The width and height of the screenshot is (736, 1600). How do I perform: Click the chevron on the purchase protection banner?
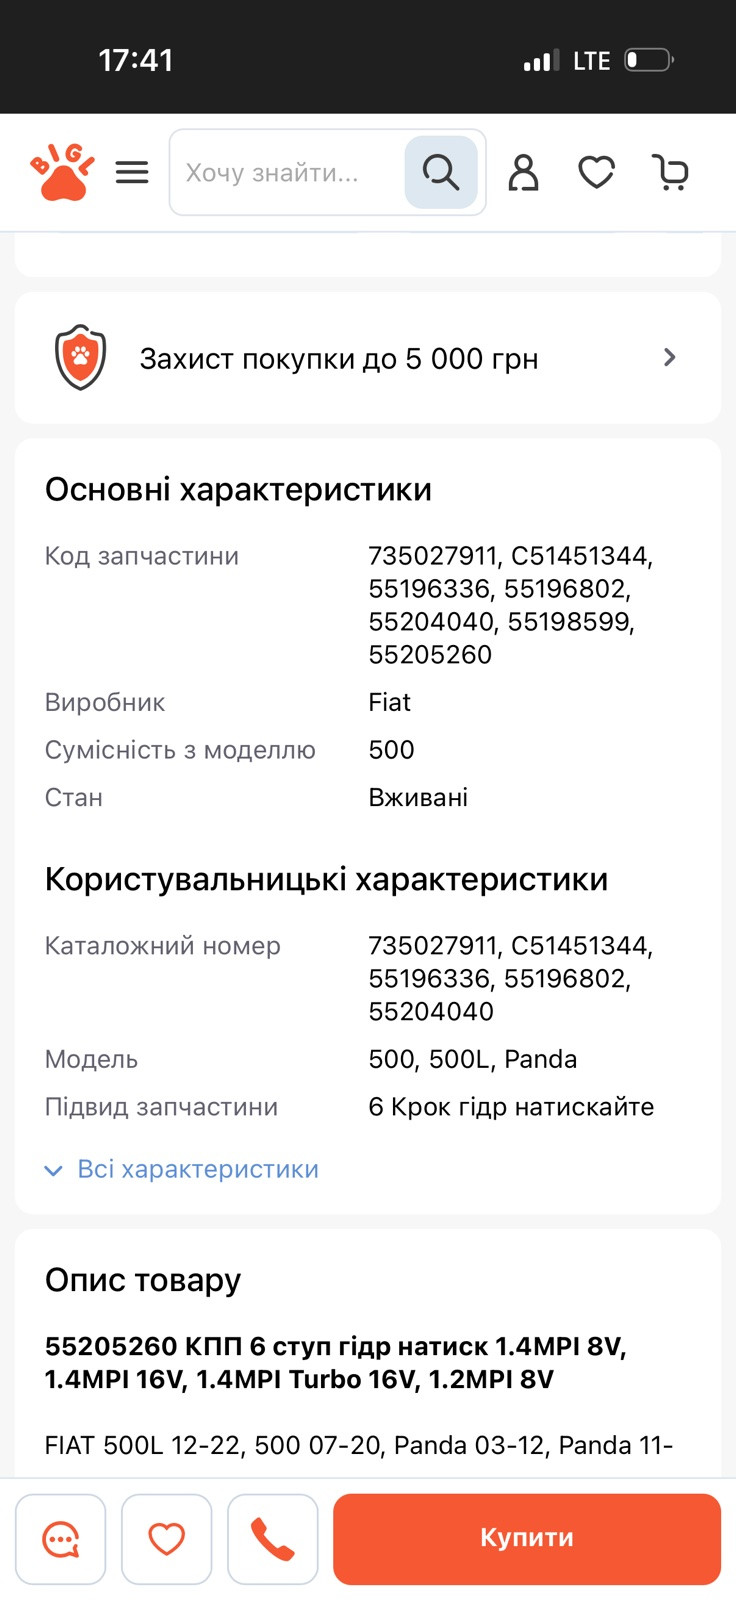[x=670, y=357]
